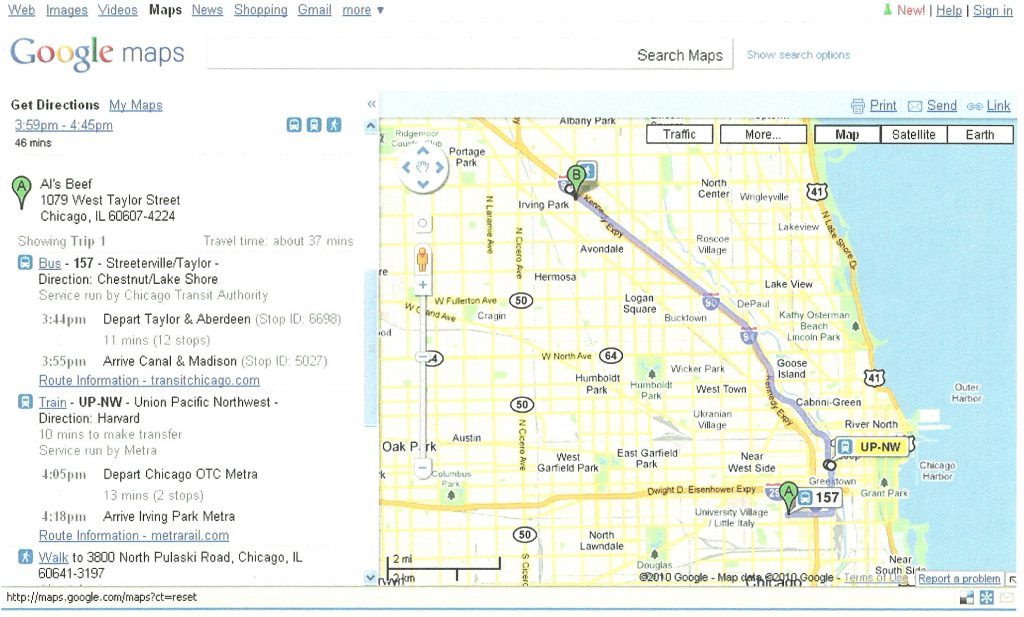This screenshot has width=1024, height=617.
Task: Click the walk icon beside Walk step
Action: click(25, 557)
